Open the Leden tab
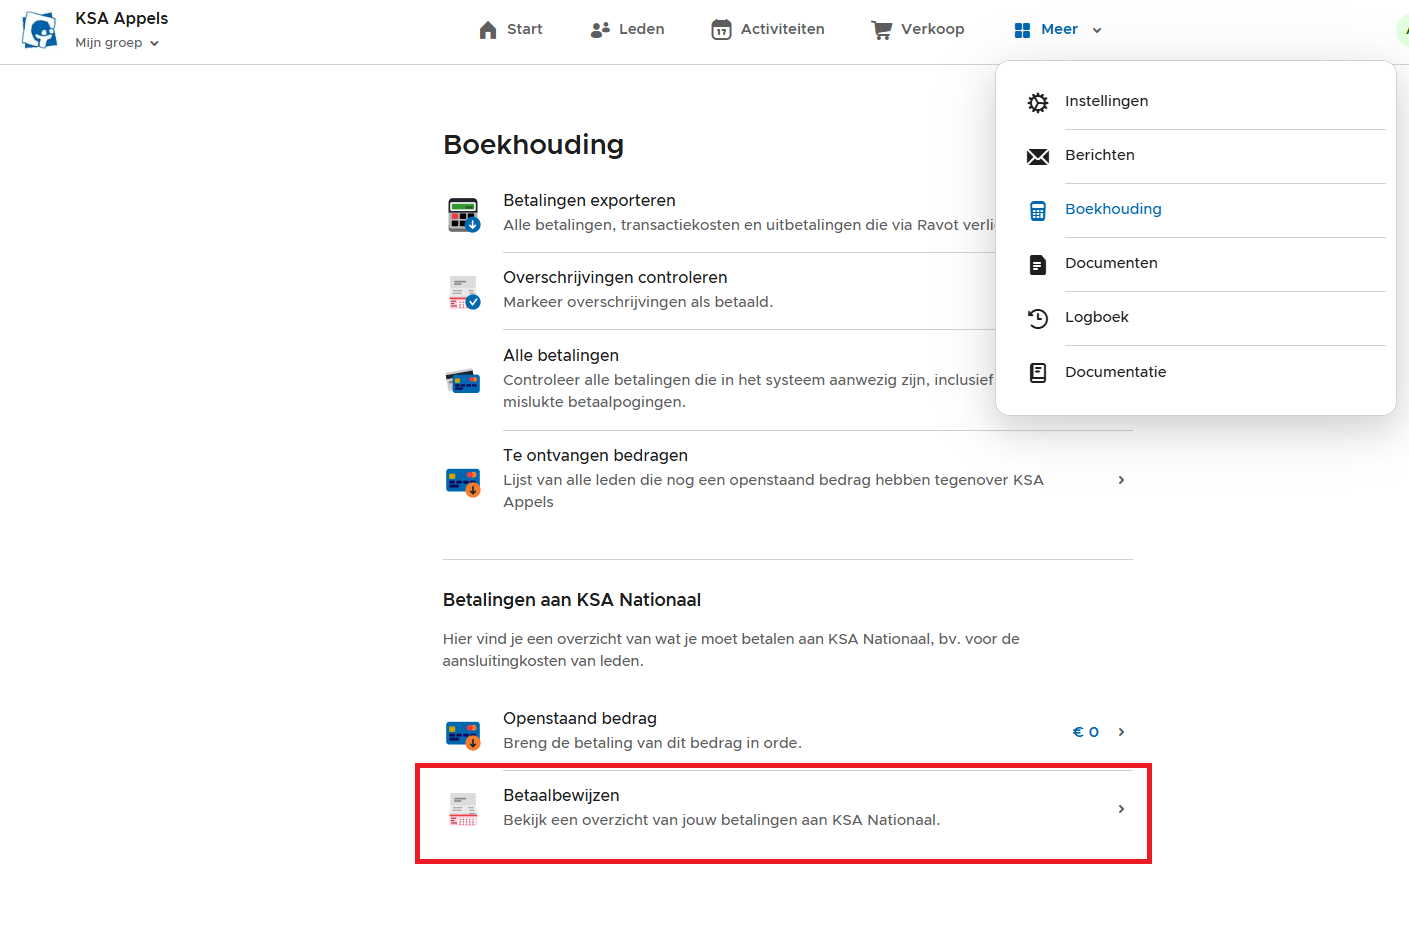 627,30
